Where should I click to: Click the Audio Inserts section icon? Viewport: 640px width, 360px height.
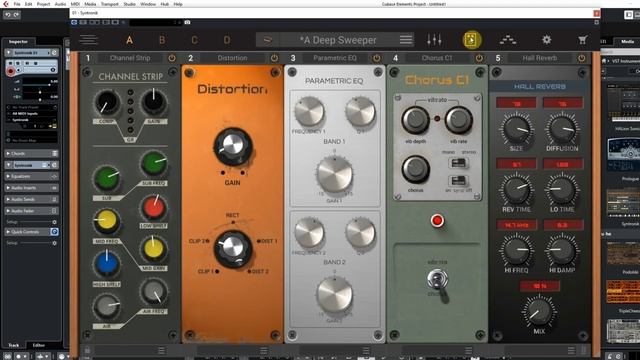click(54, 188)
